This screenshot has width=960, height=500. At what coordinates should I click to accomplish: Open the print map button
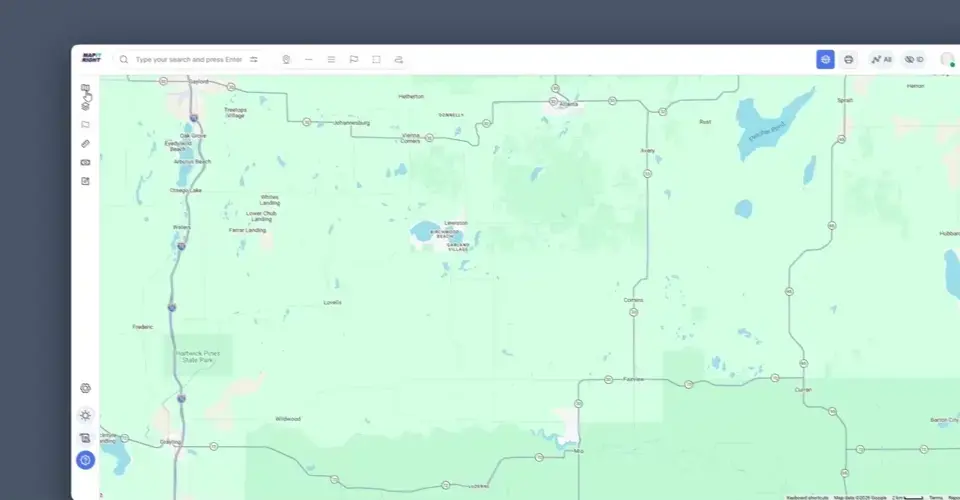tap(849, 59)
